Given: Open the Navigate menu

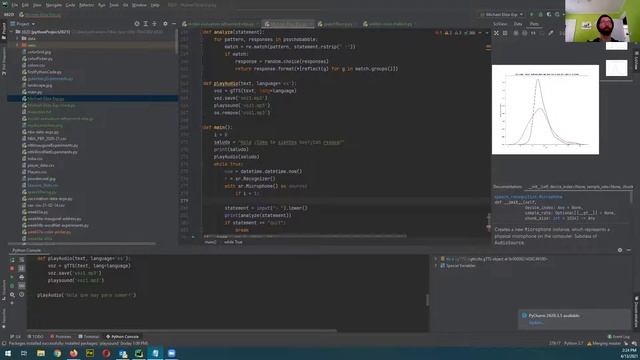Looking at the screenshot, I should (x=53, y=5).
